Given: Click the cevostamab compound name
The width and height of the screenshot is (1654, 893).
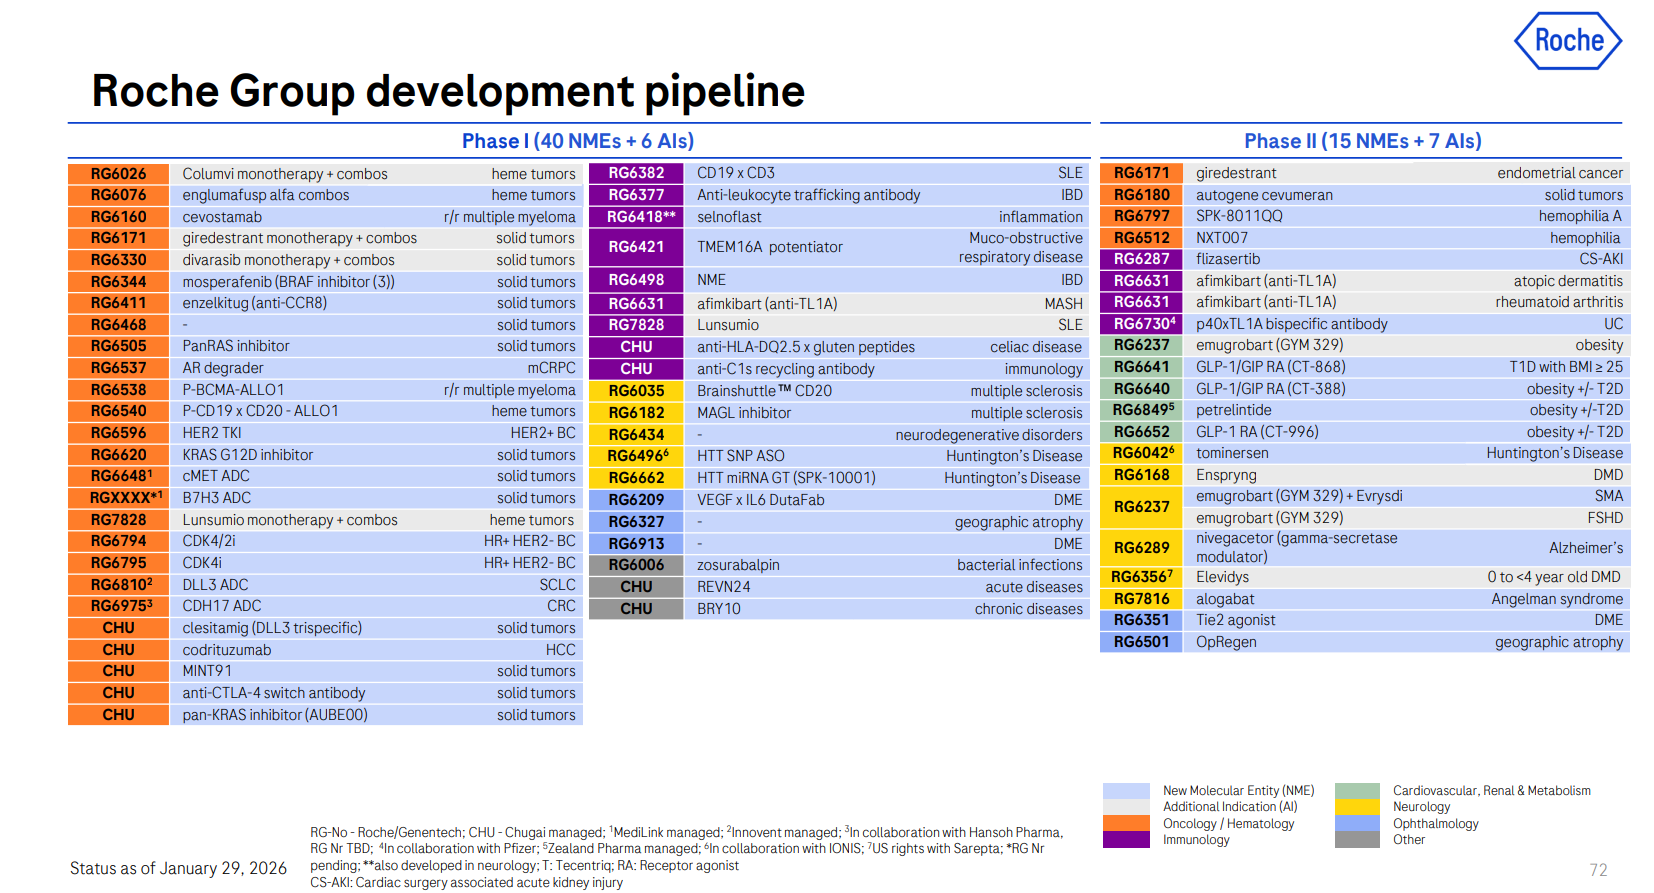Looking at the screenshot, I should click(x=222, y=217).
